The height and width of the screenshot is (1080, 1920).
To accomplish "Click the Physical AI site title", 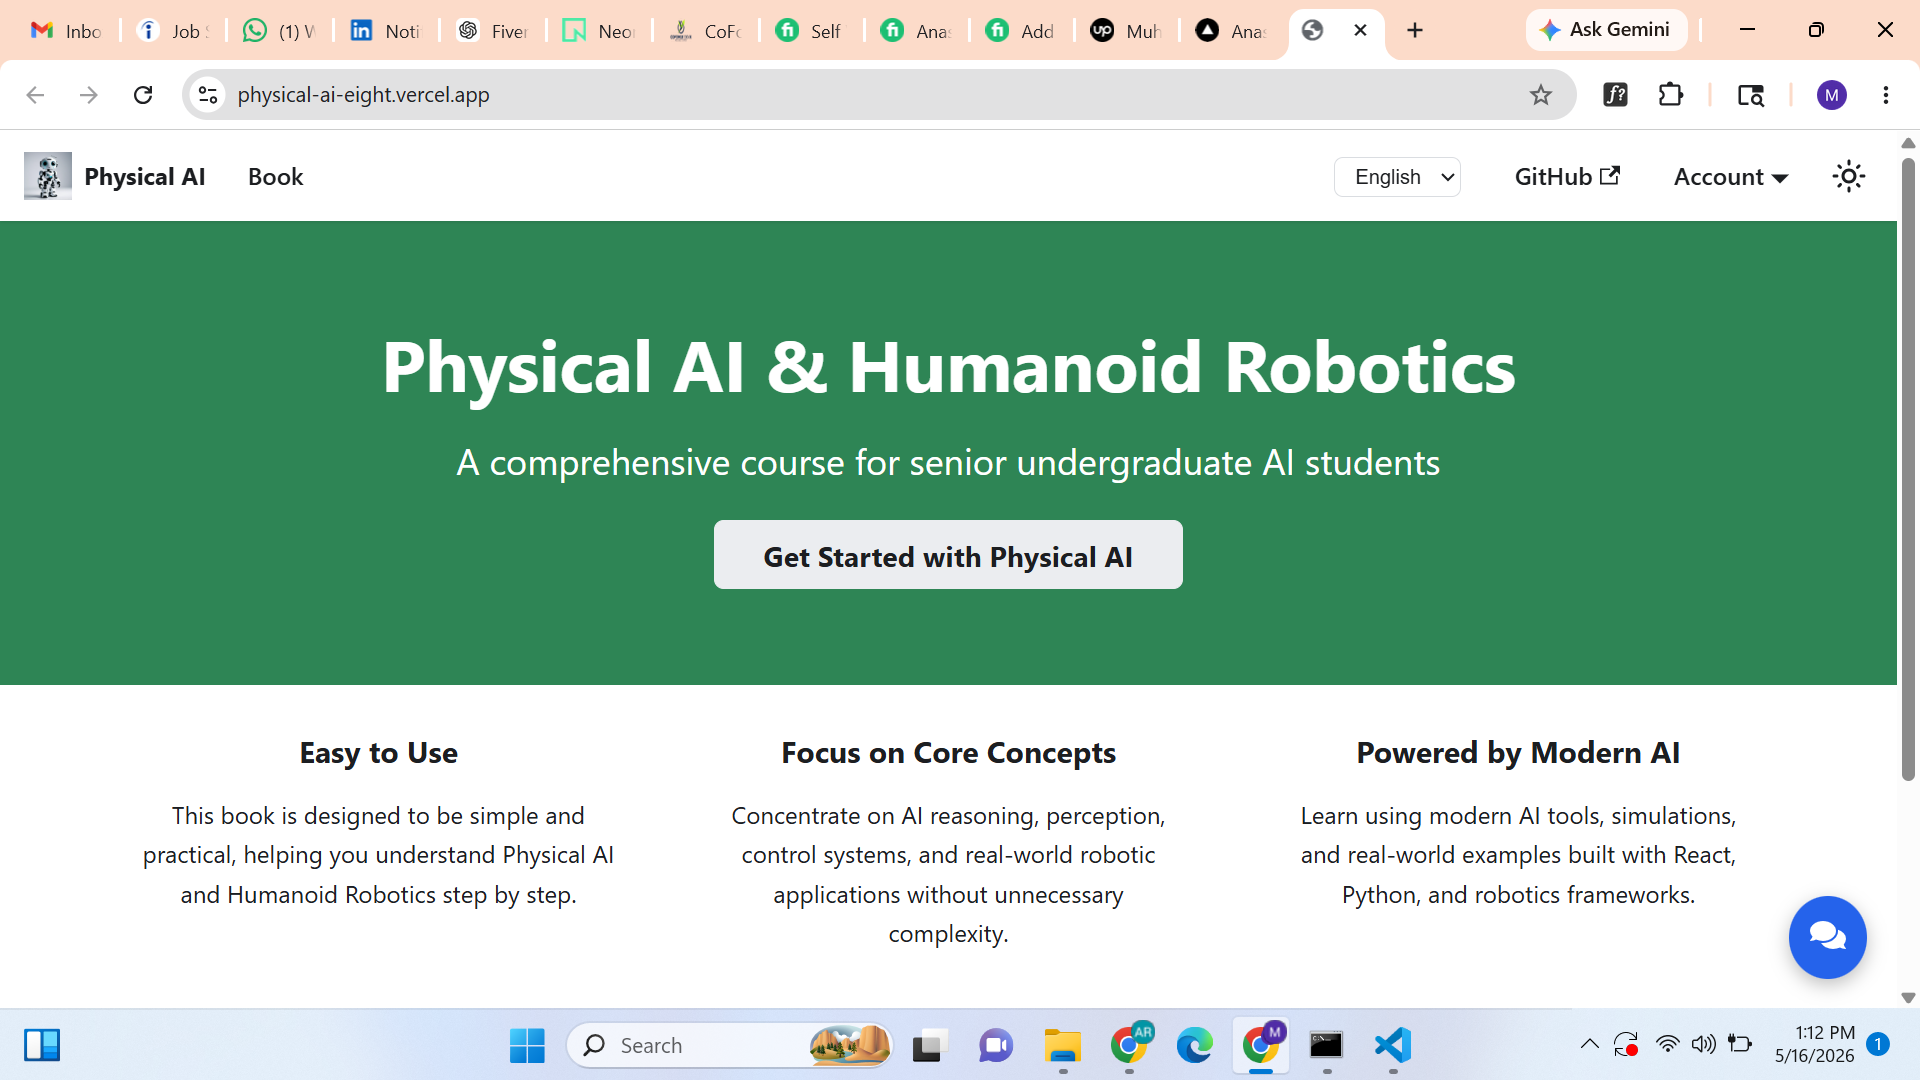I will (x=145, y=177).
